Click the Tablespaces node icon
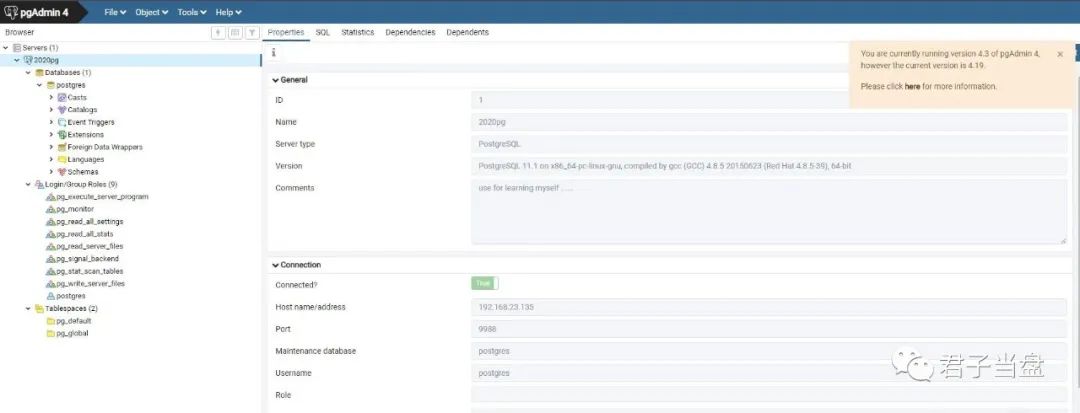The height and width of the screenshot is (413, 1080). click(x=39, y=308)
